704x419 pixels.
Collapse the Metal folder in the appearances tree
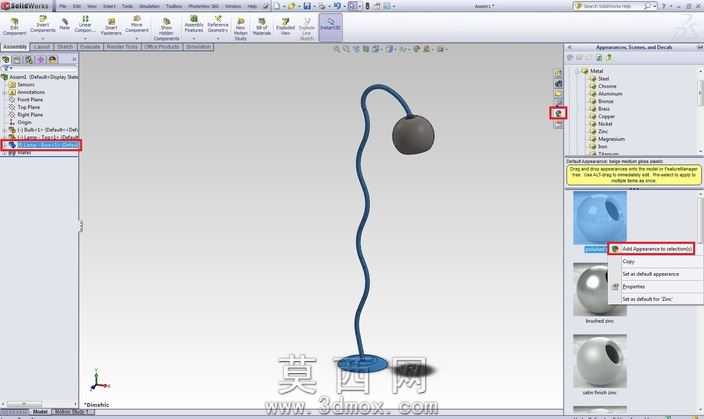pos(577,71)
